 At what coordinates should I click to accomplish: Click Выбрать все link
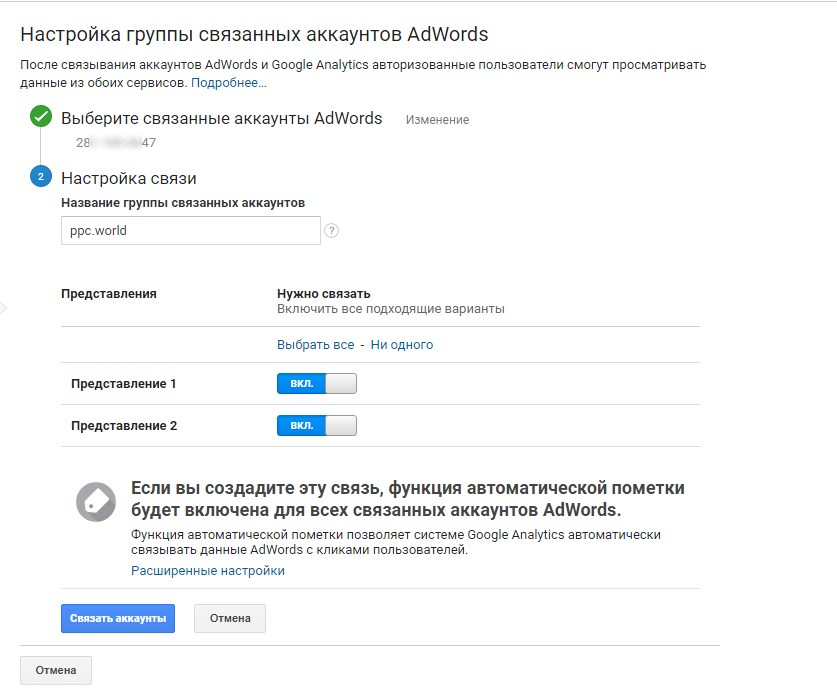[315, 345]
